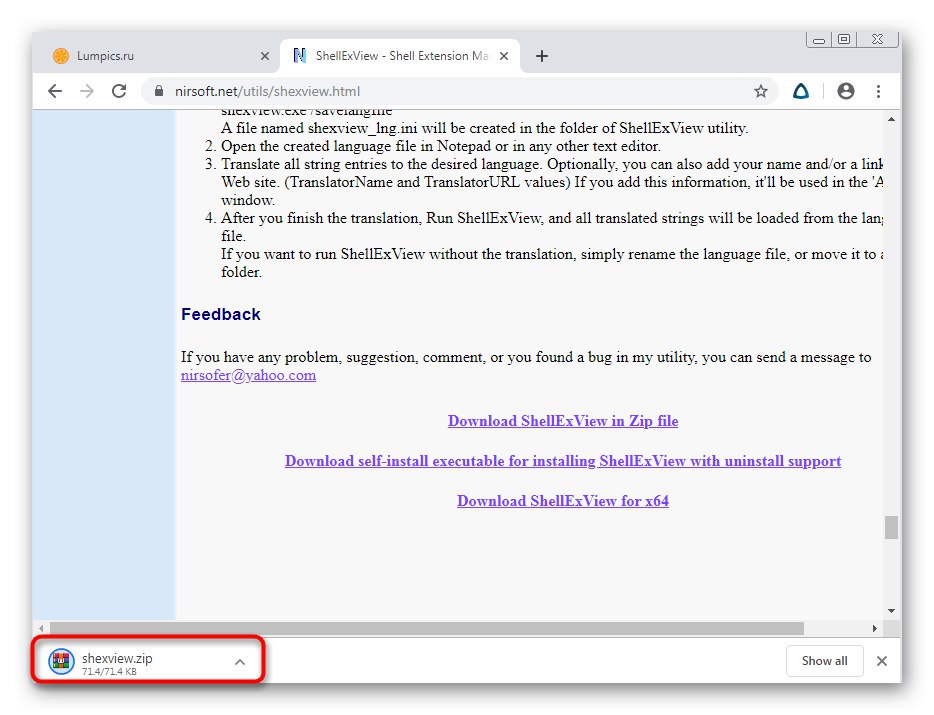Click the scroll left arrow

tap(41, 629)
